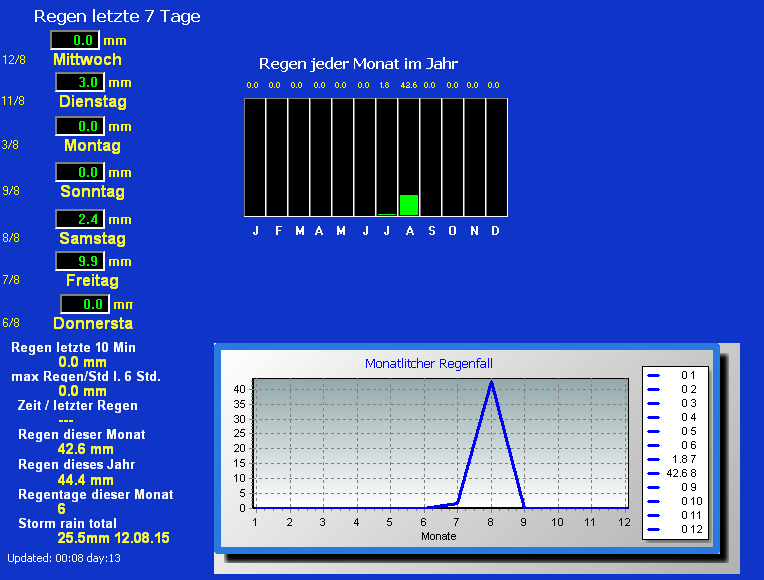Click the 'Regen letzte 7 Tage' heading
The height and width of the screenshot is (580, 764).
117,16
